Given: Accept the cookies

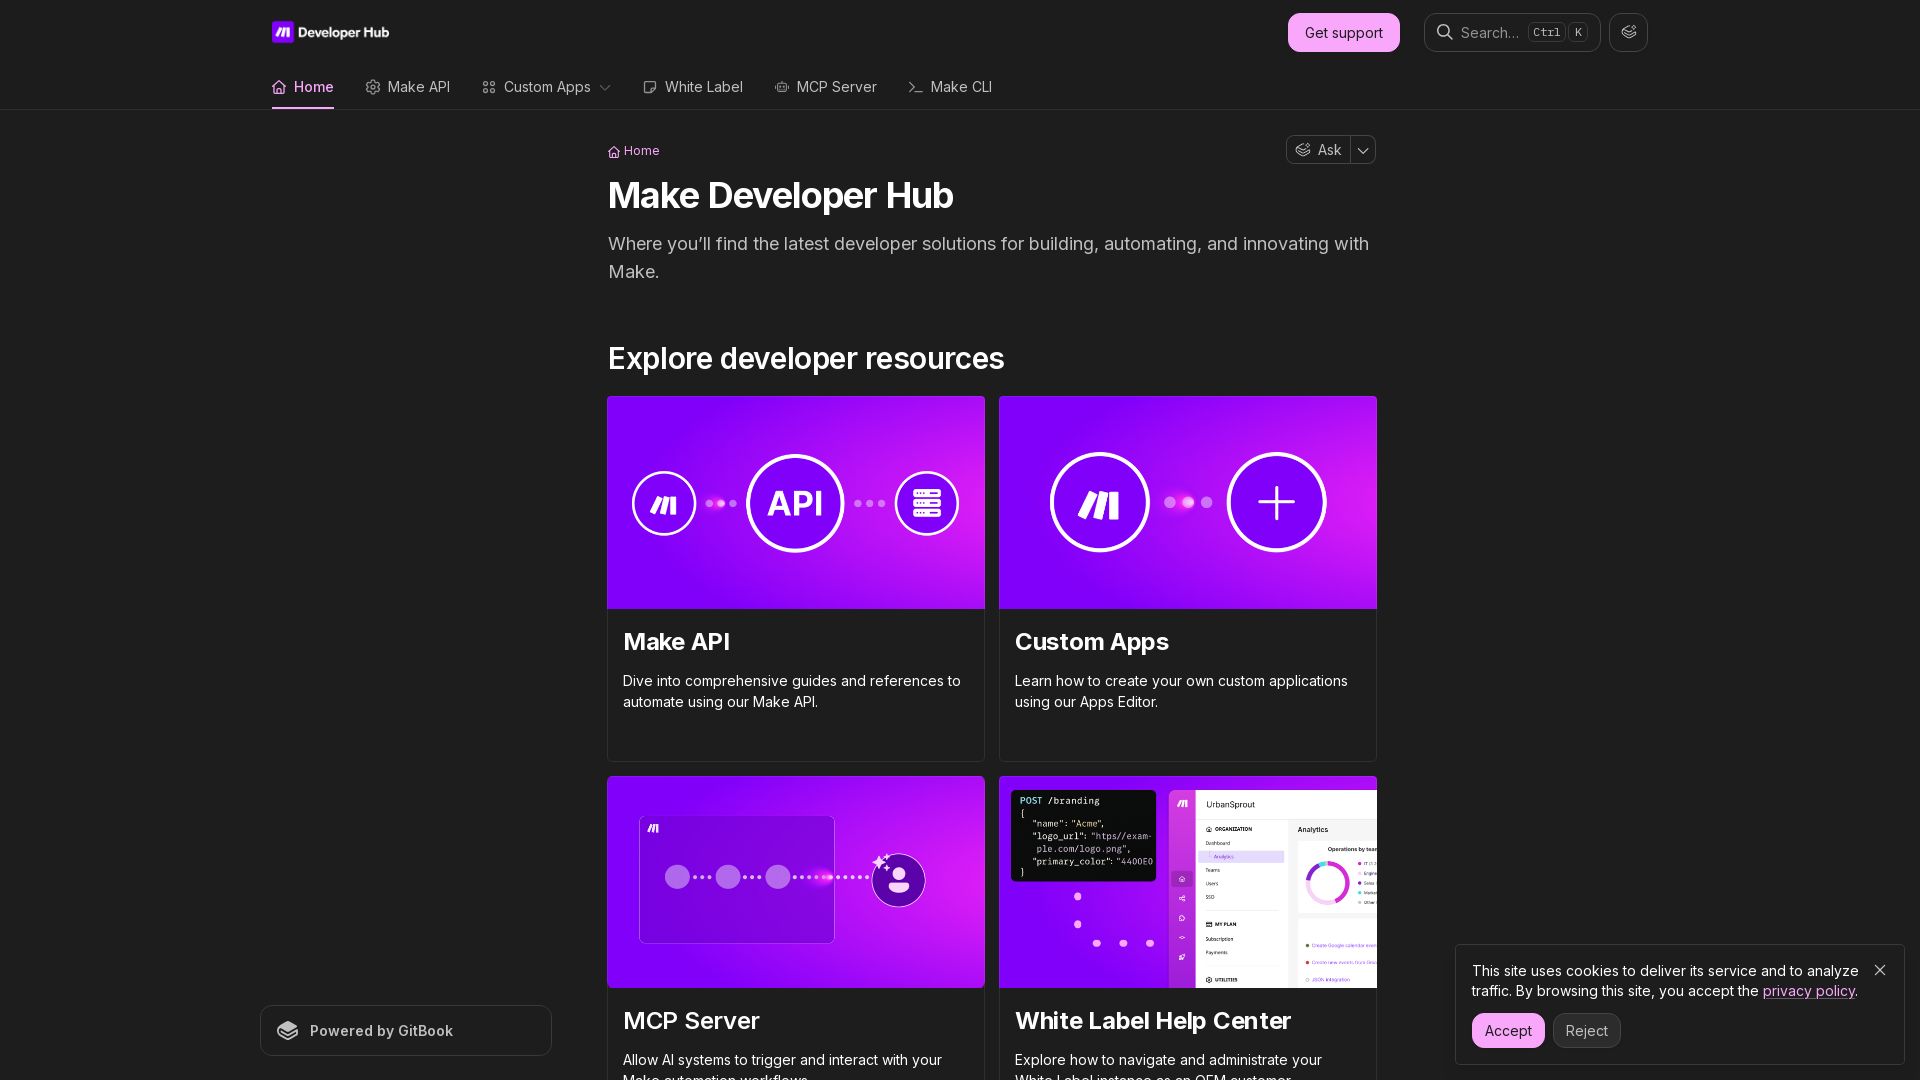Looking at the screenshot, I should 1508,1031.
